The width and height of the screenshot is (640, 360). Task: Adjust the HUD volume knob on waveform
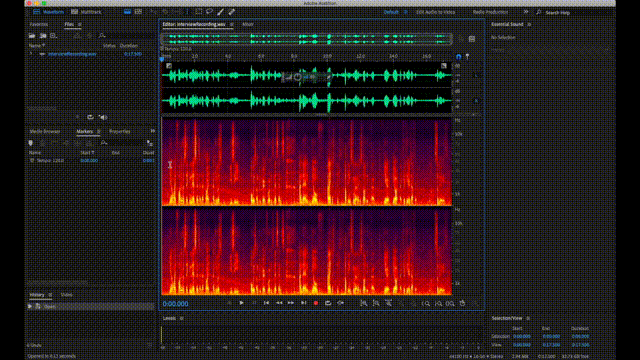[298, 77]
